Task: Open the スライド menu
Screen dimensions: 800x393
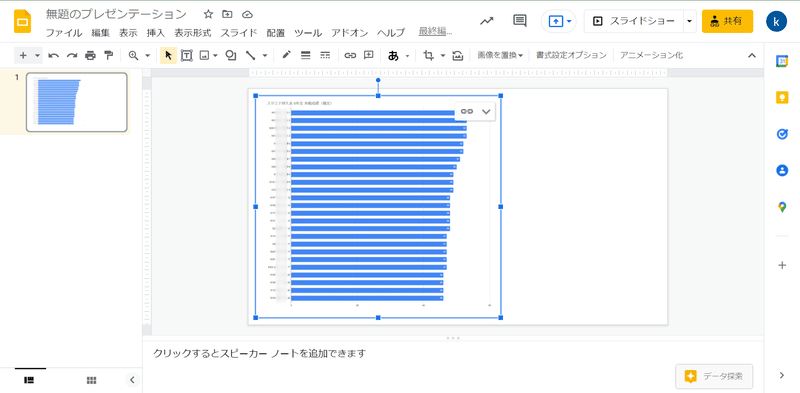Action: point(239,33)
